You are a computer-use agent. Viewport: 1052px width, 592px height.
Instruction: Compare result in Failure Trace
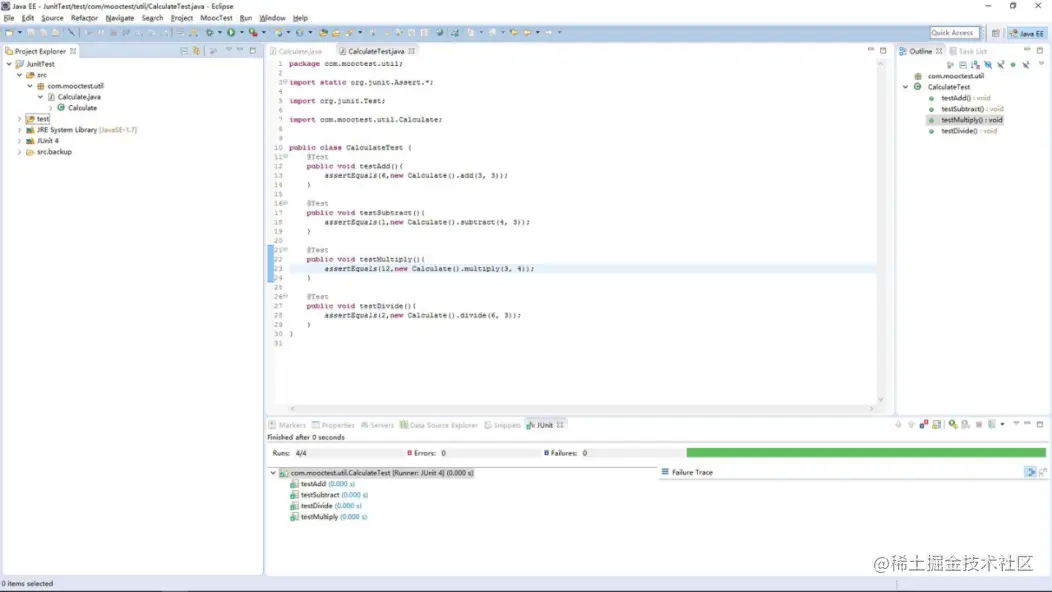coord(1042,473)
